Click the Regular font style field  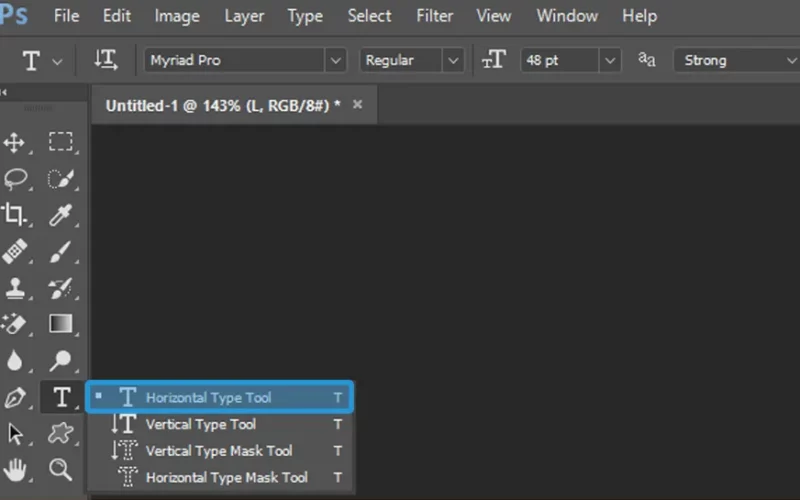click(x=401, y=61)
